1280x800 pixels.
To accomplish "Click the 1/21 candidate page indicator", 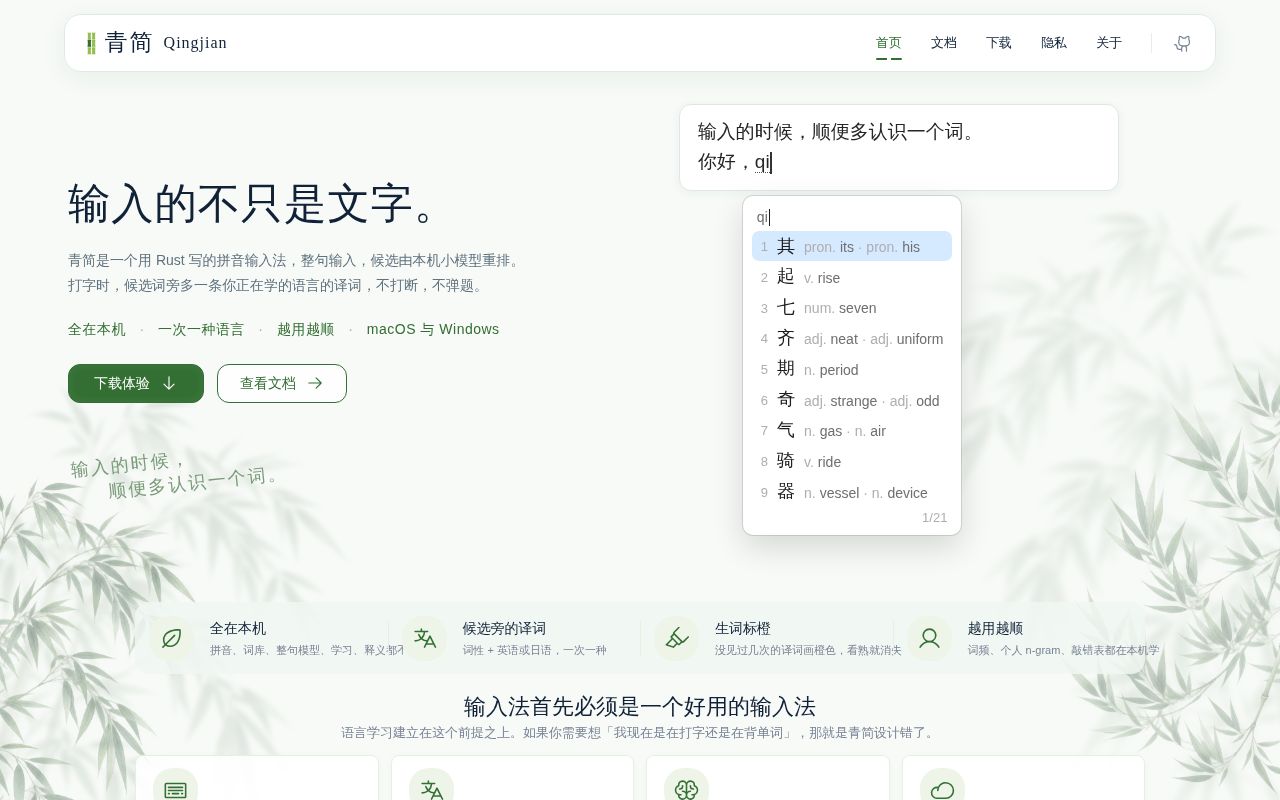I will point(934,518).
